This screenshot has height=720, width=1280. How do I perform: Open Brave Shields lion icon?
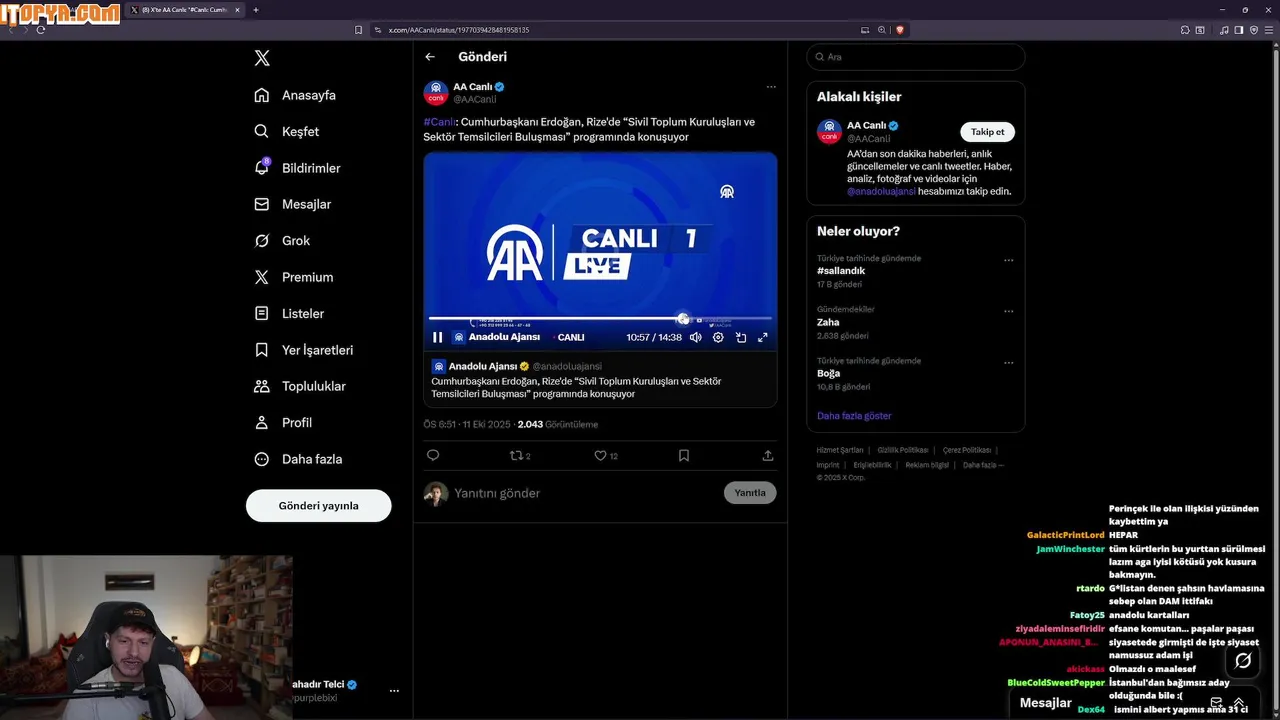(900, 30)
